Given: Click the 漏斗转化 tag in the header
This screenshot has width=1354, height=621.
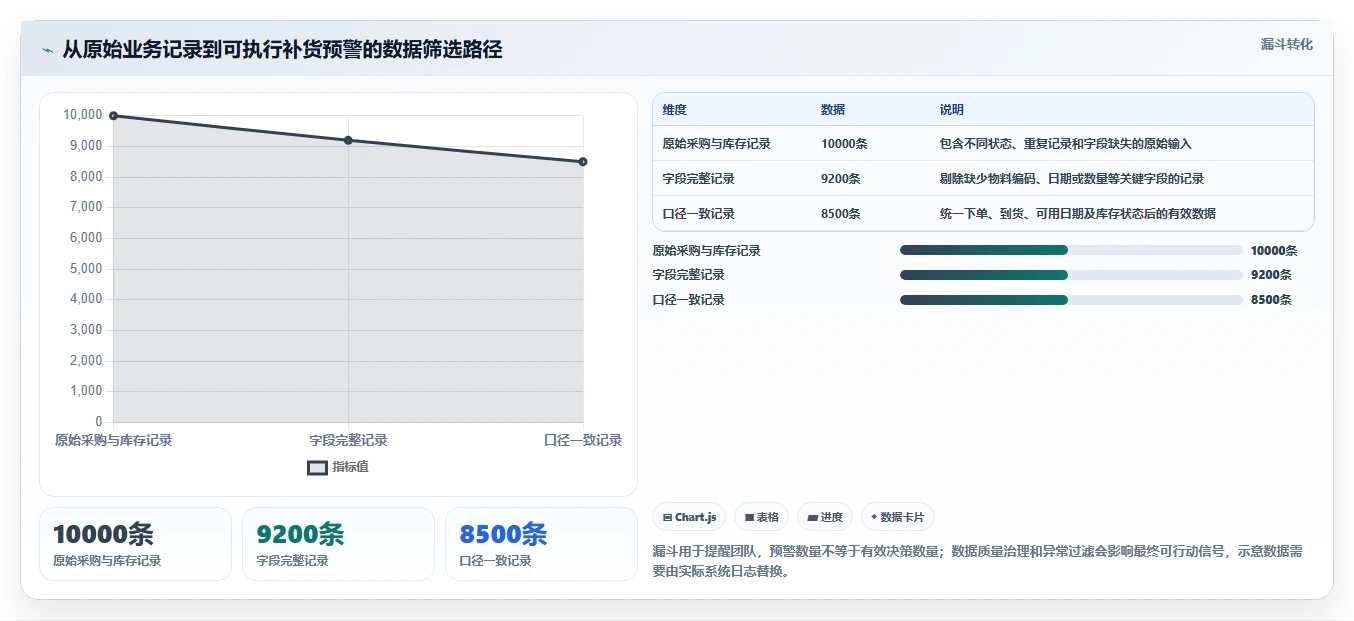Looking at the screenshot, I should pyautogui.click(x=1286, y=45).
